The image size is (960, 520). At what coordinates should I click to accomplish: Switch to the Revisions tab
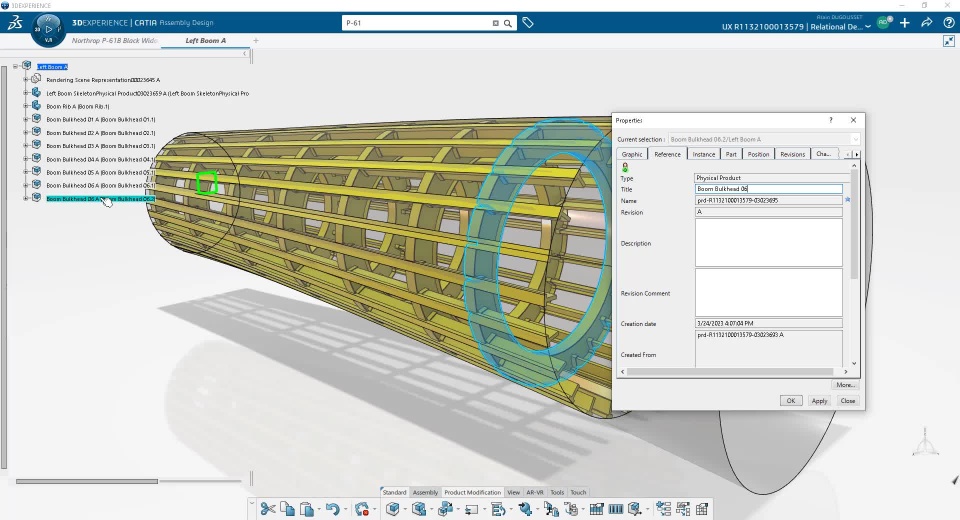click(792, 154)
